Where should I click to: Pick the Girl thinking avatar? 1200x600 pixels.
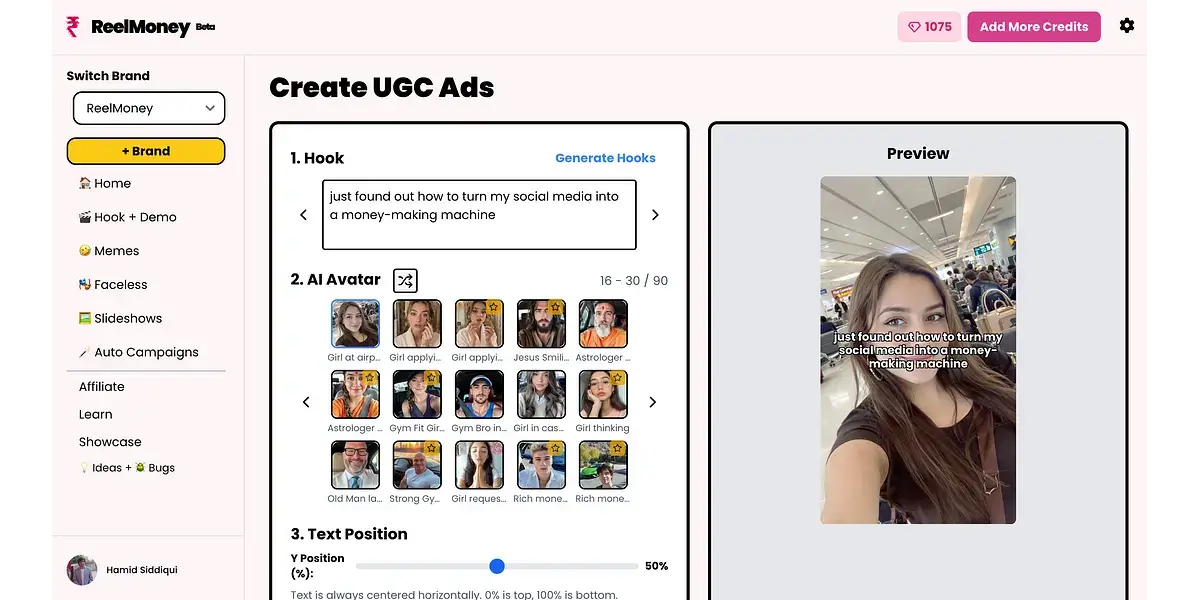tap(603, 394)
